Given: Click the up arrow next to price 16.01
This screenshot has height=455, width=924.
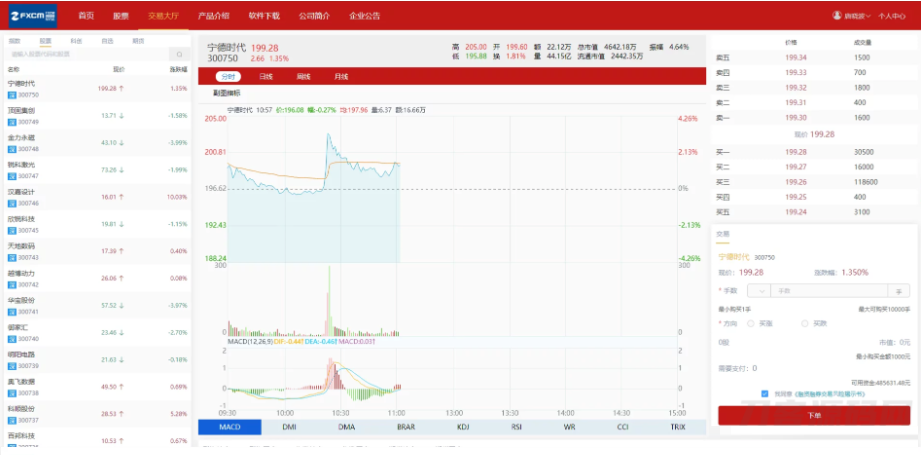Looking at the screenshot, I should (x=121, y=197).
